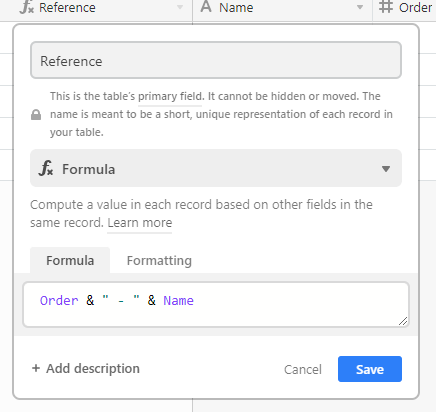The image size is (436, 412).
Task: Open the Learn more link about formulas
Action: [140, 223]
